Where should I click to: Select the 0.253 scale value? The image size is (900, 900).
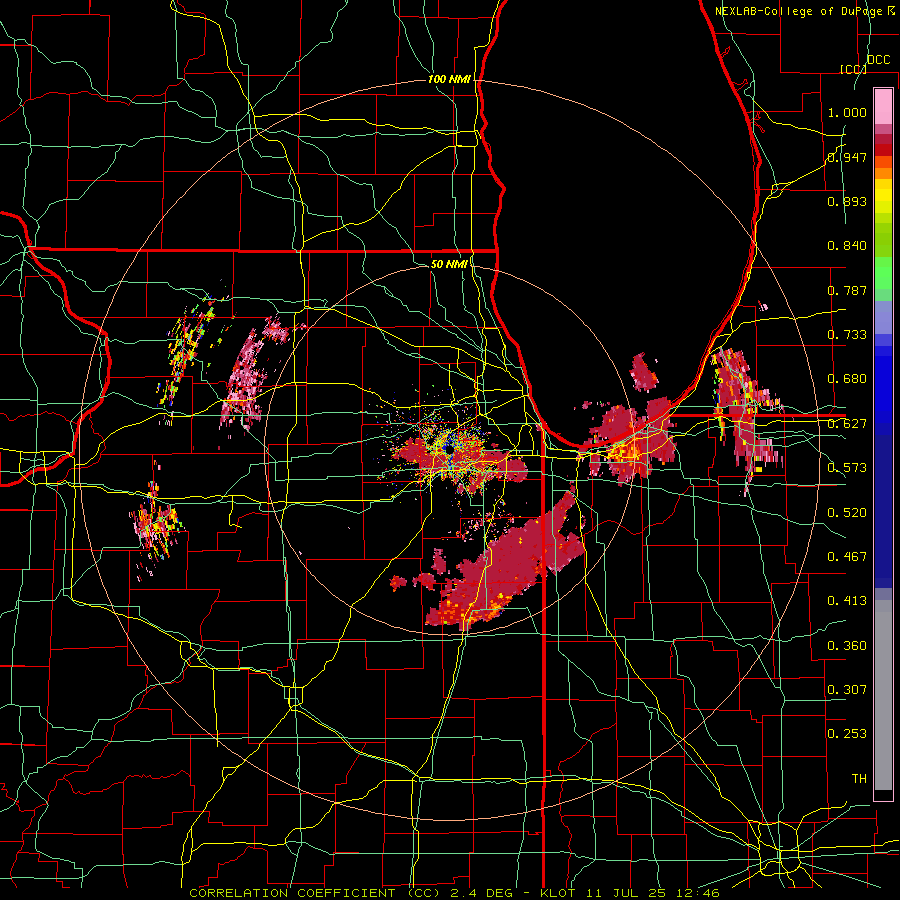click(847, 734)
